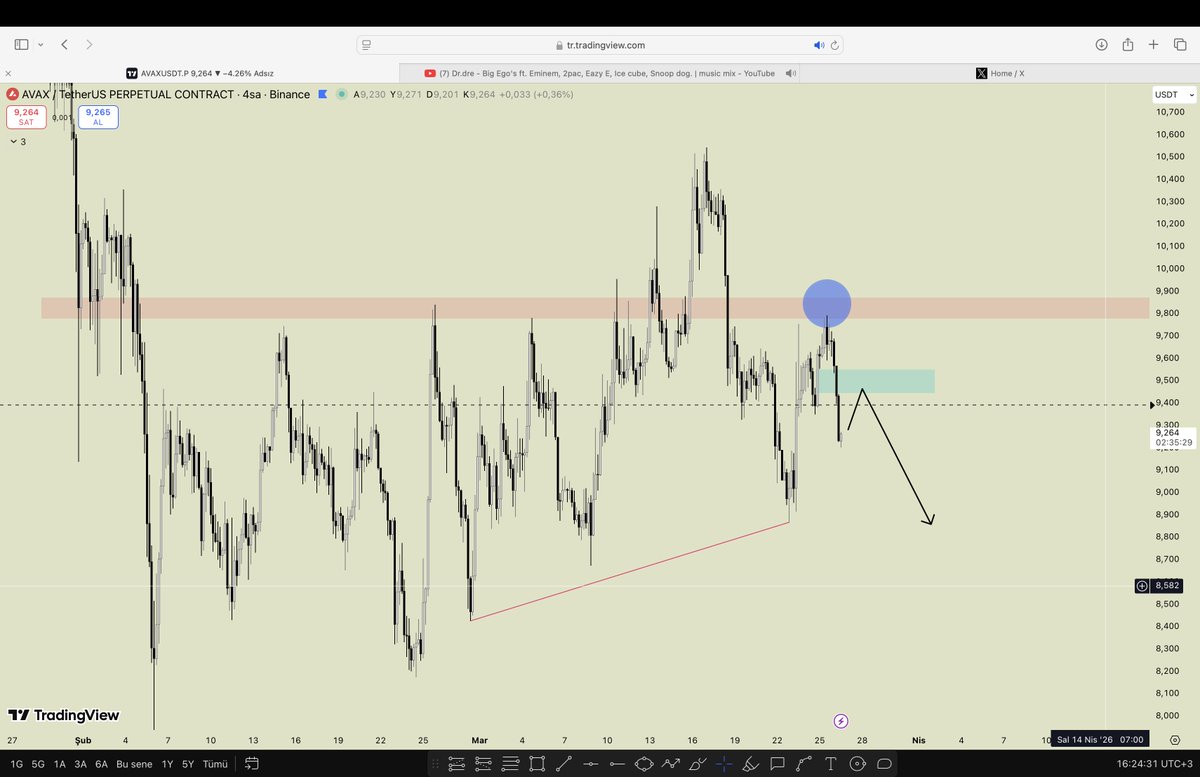Open the Safari downloads icon
Screen dimensions: 1200x777
click(x=1101, y=45)
